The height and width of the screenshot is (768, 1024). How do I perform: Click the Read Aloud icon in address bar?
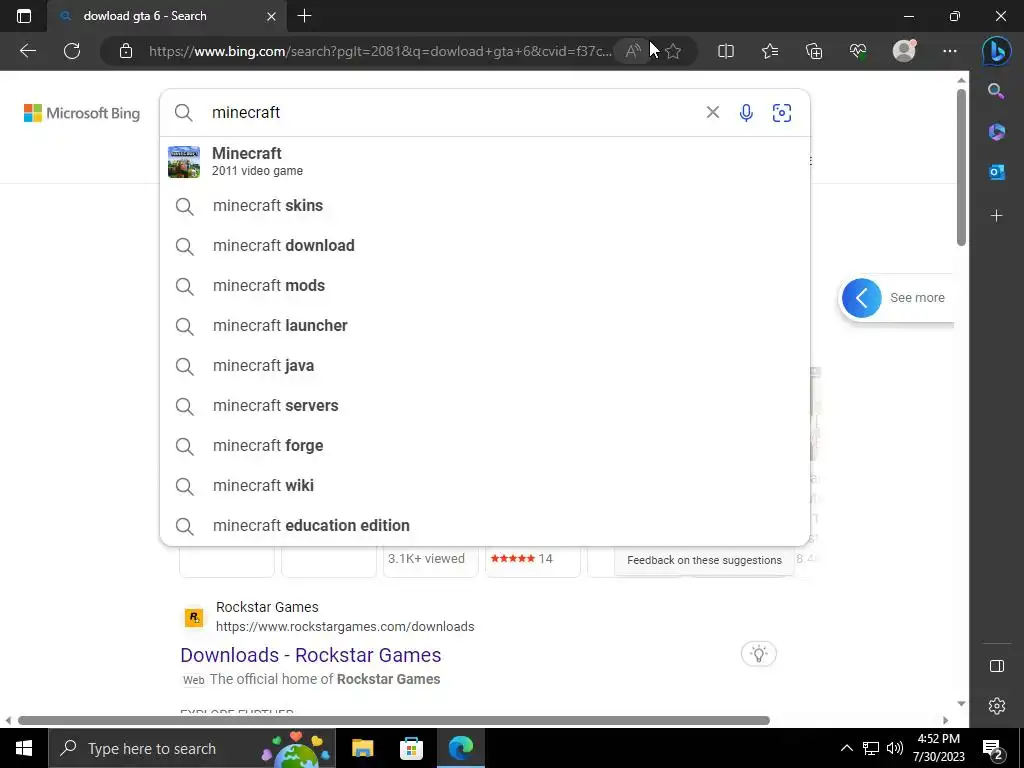633,51
